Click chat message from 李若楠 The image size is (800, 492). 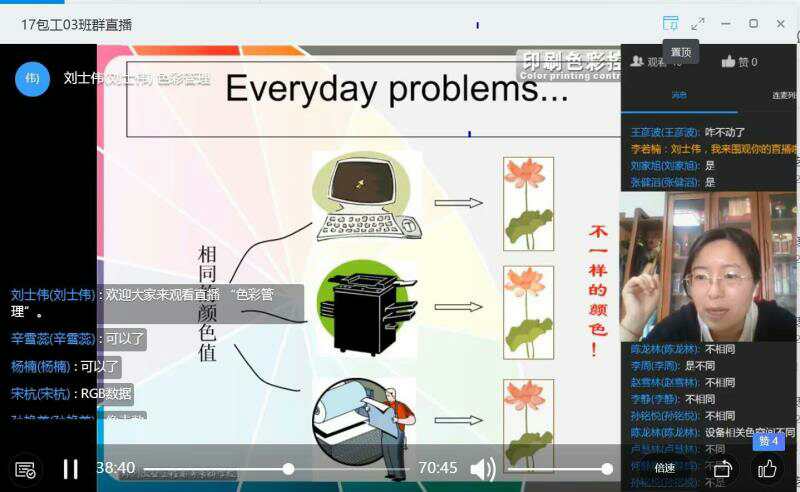pyautogui.click(x=712, y=148)
